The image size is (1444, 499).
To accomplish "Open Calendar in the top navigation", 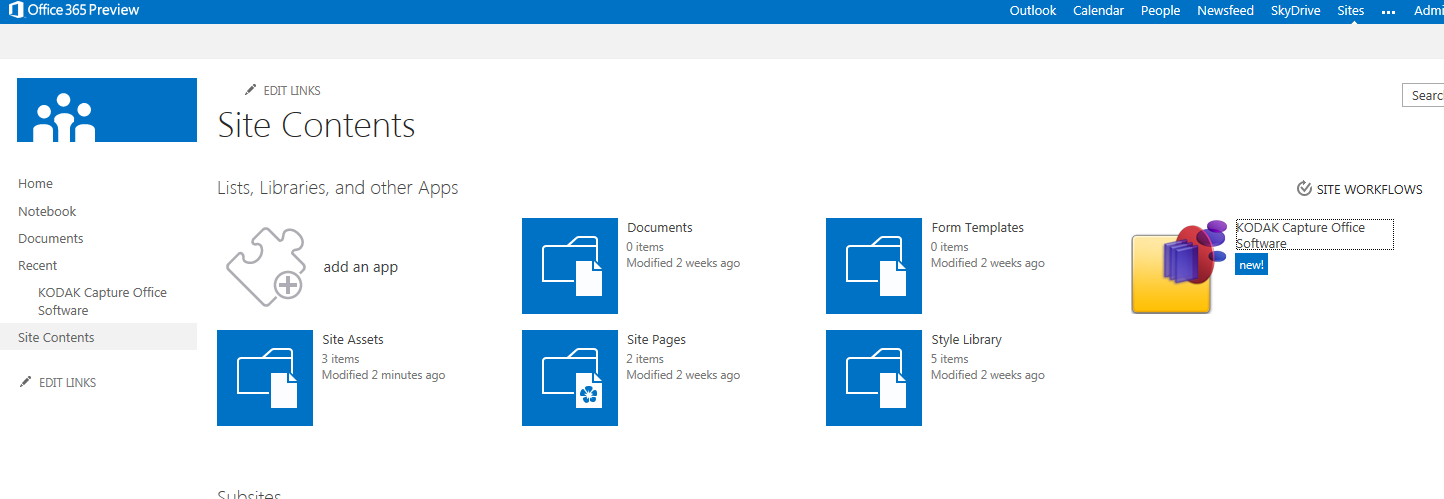I will tap(1098, 11).
